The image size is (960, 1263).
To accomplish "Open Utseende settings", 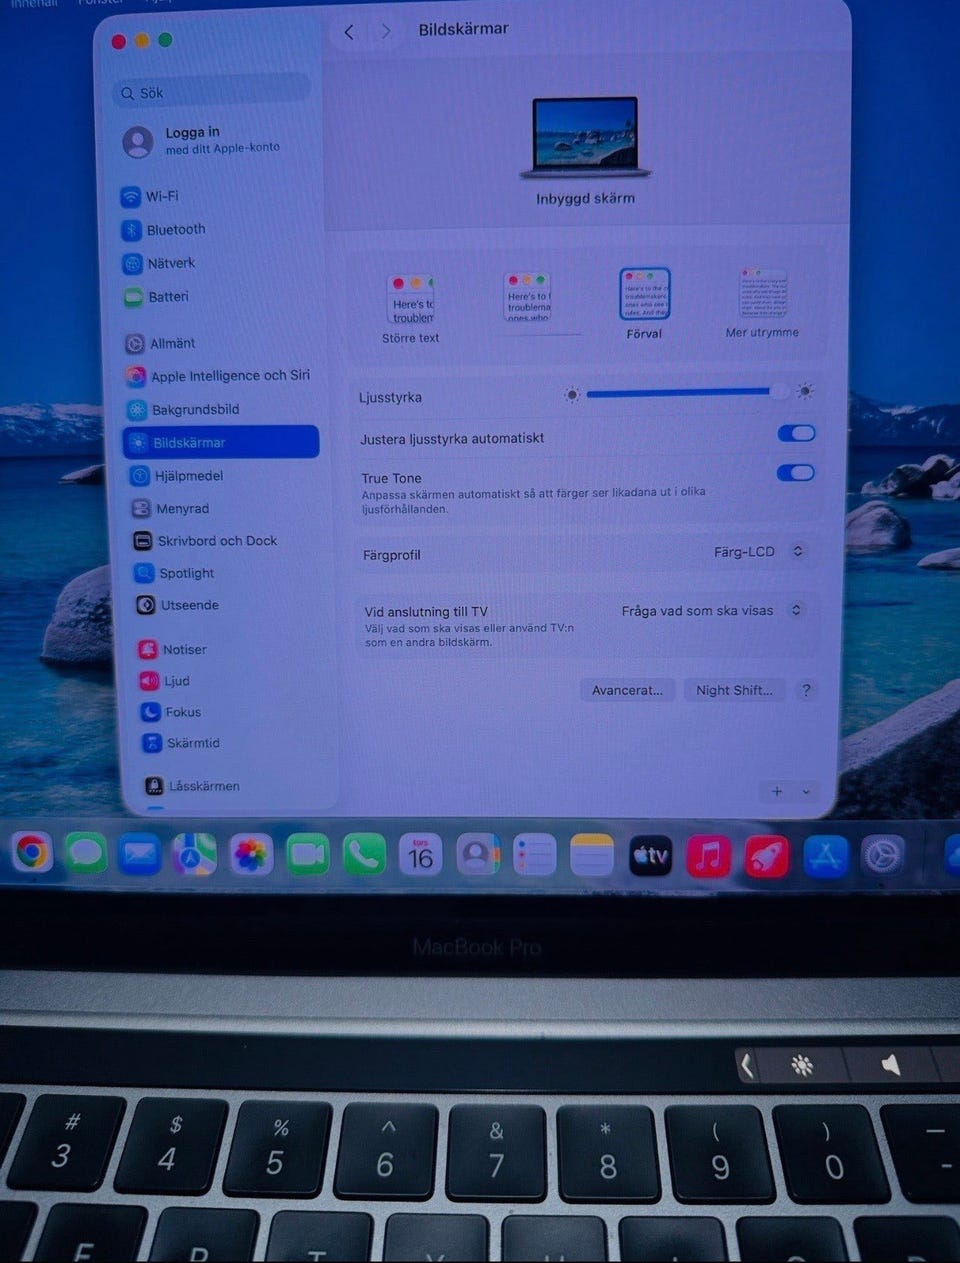I will click(x=177, y=605).
